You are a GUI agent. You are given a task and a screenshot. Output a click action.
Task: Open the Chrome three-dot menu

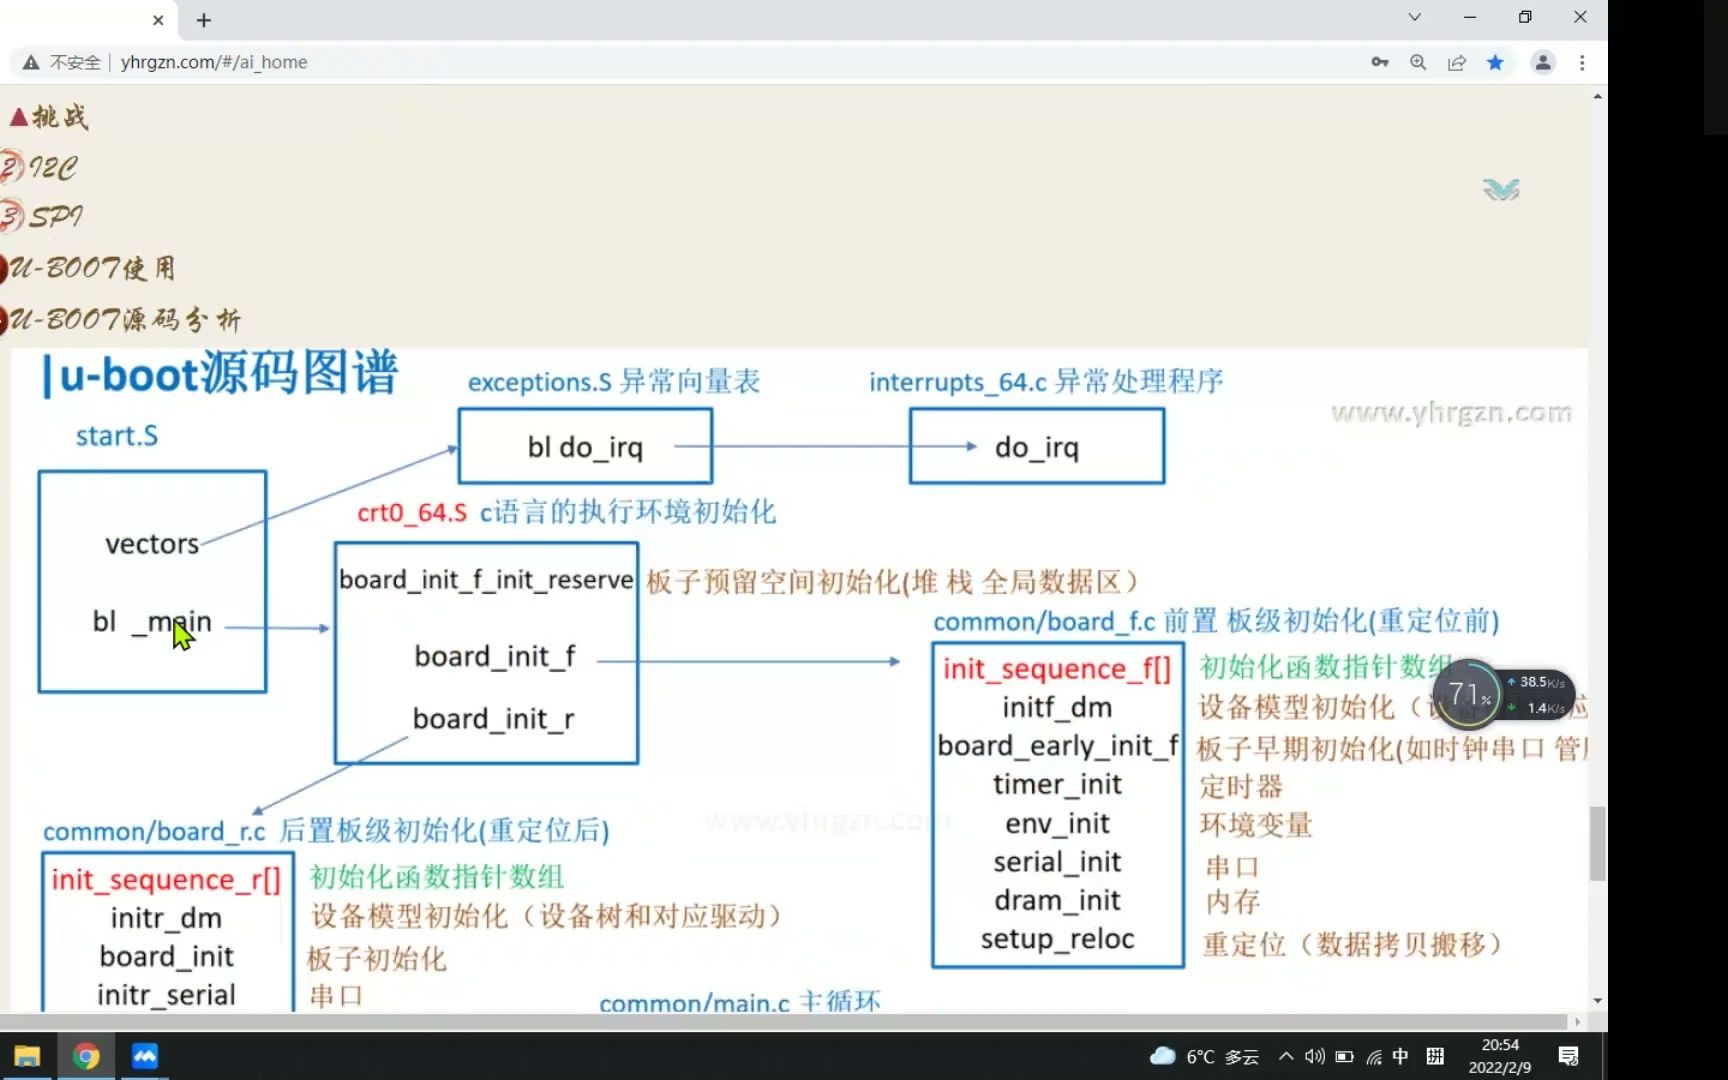coord(1582,62)
